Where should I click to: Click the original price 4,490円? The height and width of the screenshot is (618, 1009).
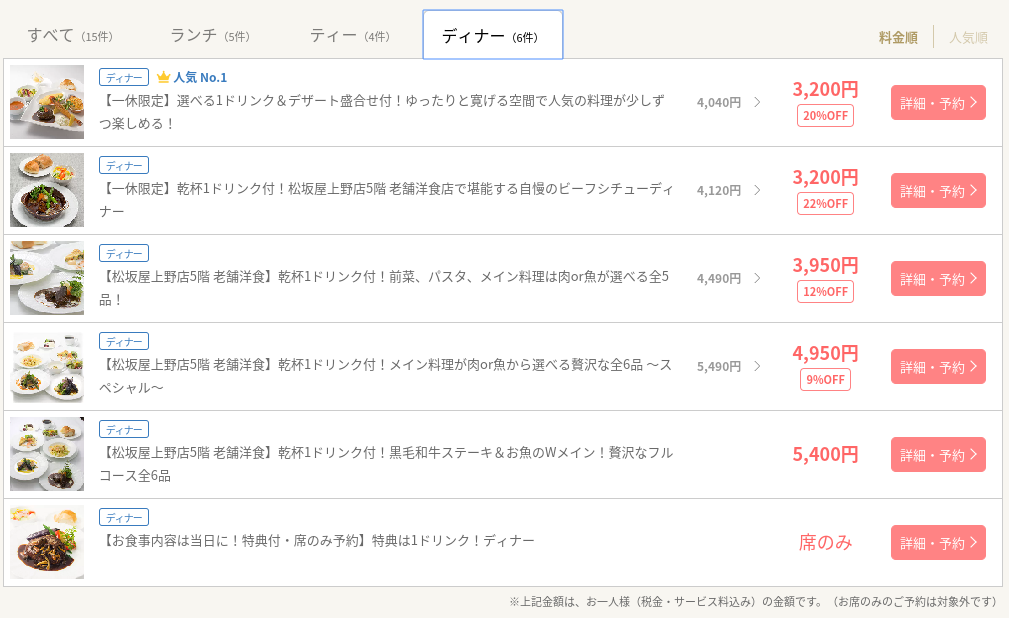point(719,279)
